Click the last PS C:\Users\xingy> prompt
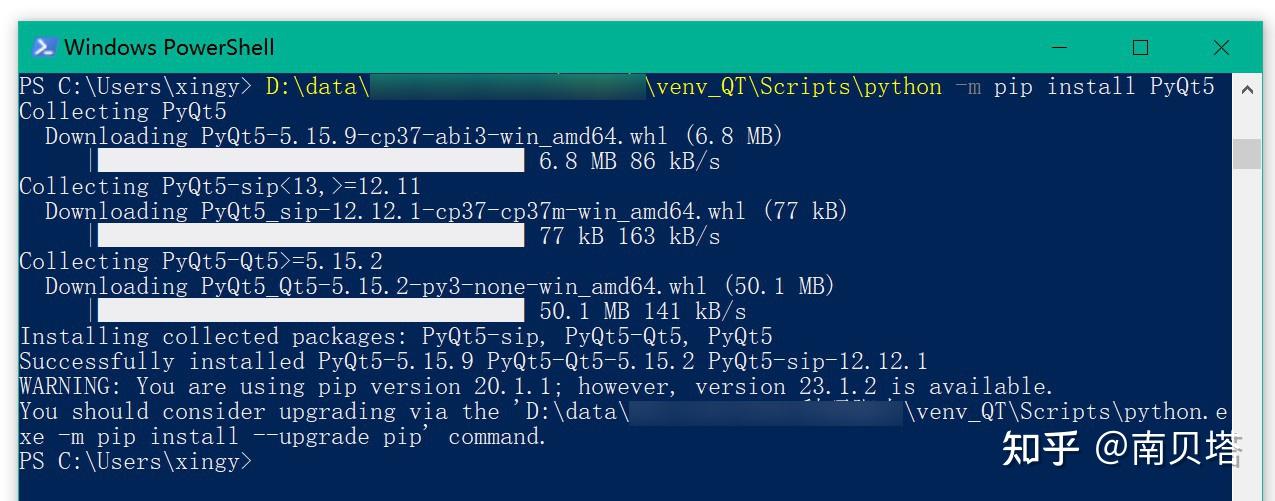 point(136,461)
